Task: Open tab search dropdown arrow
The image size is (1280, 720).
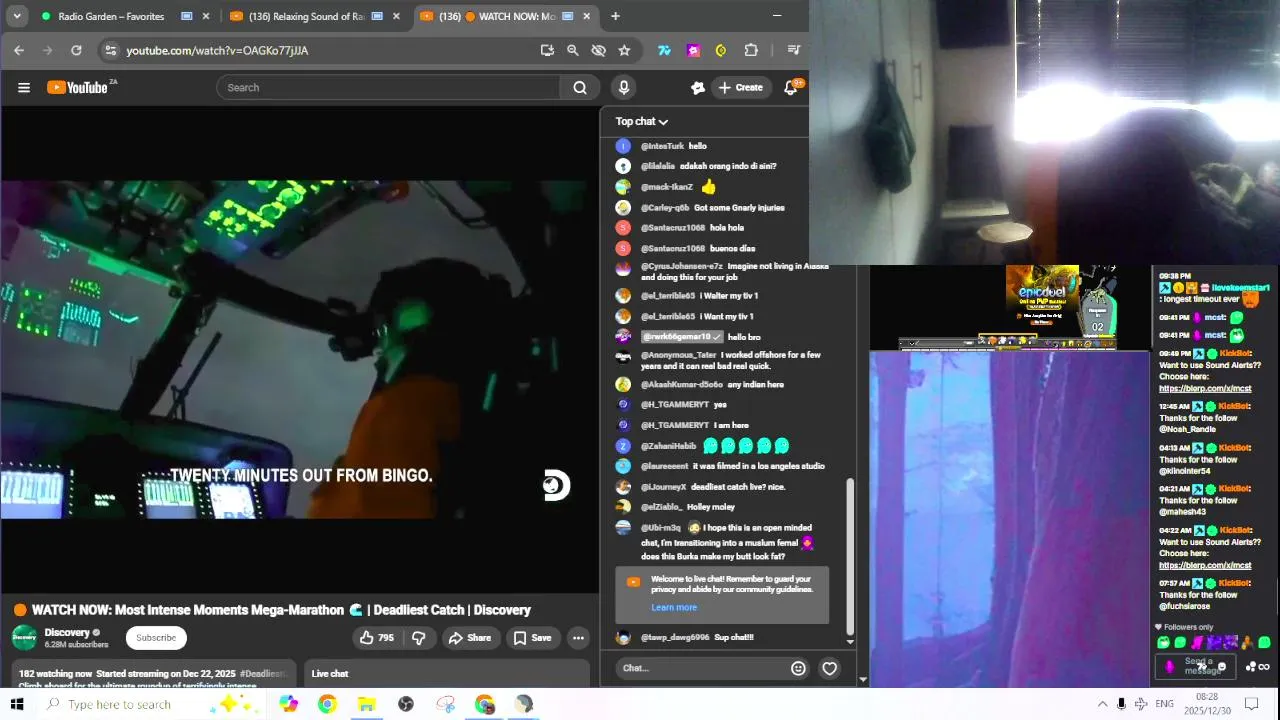Action: tap(17, 16)
